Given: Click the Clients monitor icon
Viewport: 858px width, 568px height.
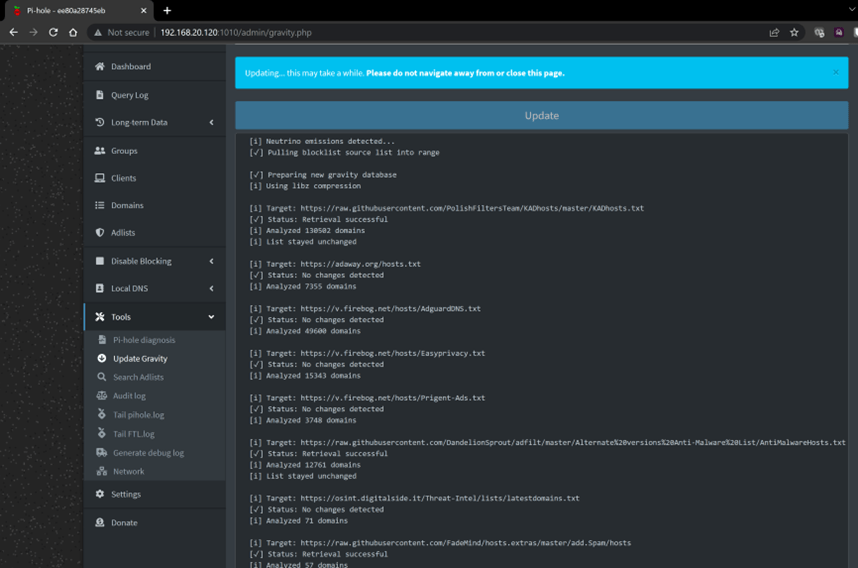Looking at the screenshot, I should pos(100,178).
